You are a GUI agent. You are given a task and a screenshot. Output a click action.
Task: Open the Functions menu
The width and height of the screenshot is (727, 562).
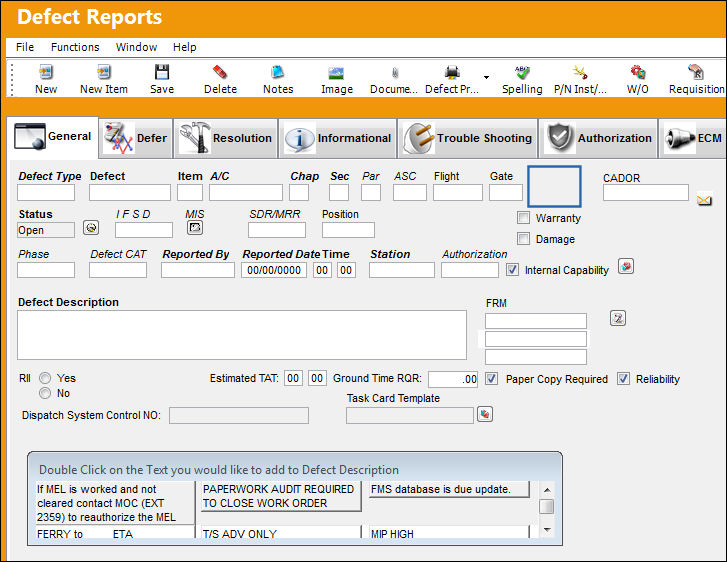click(x=75, y=47)
